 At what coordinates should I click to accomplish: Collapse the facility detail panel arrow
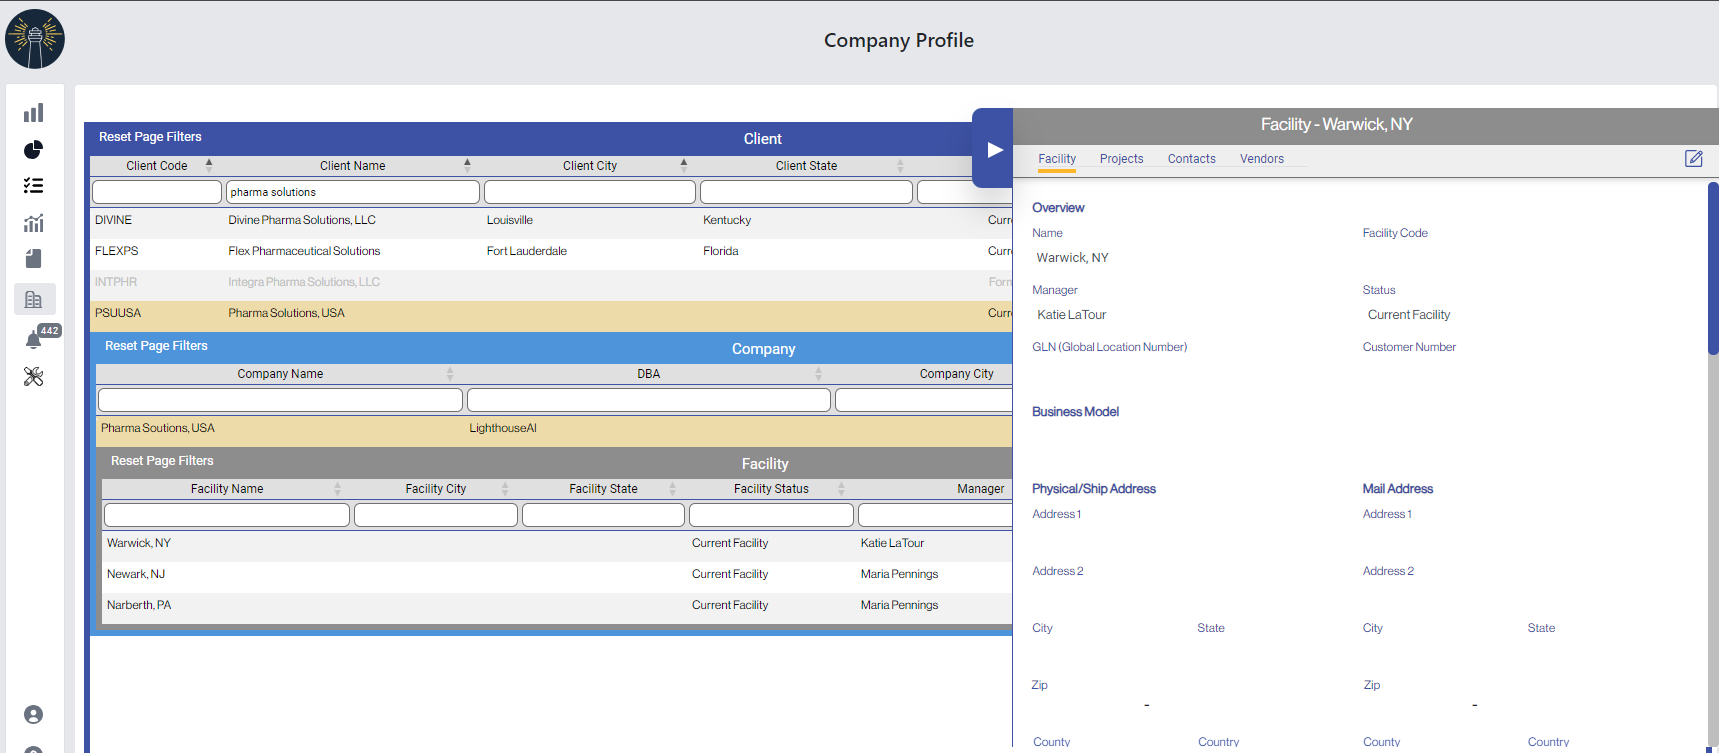coord(994,149)
